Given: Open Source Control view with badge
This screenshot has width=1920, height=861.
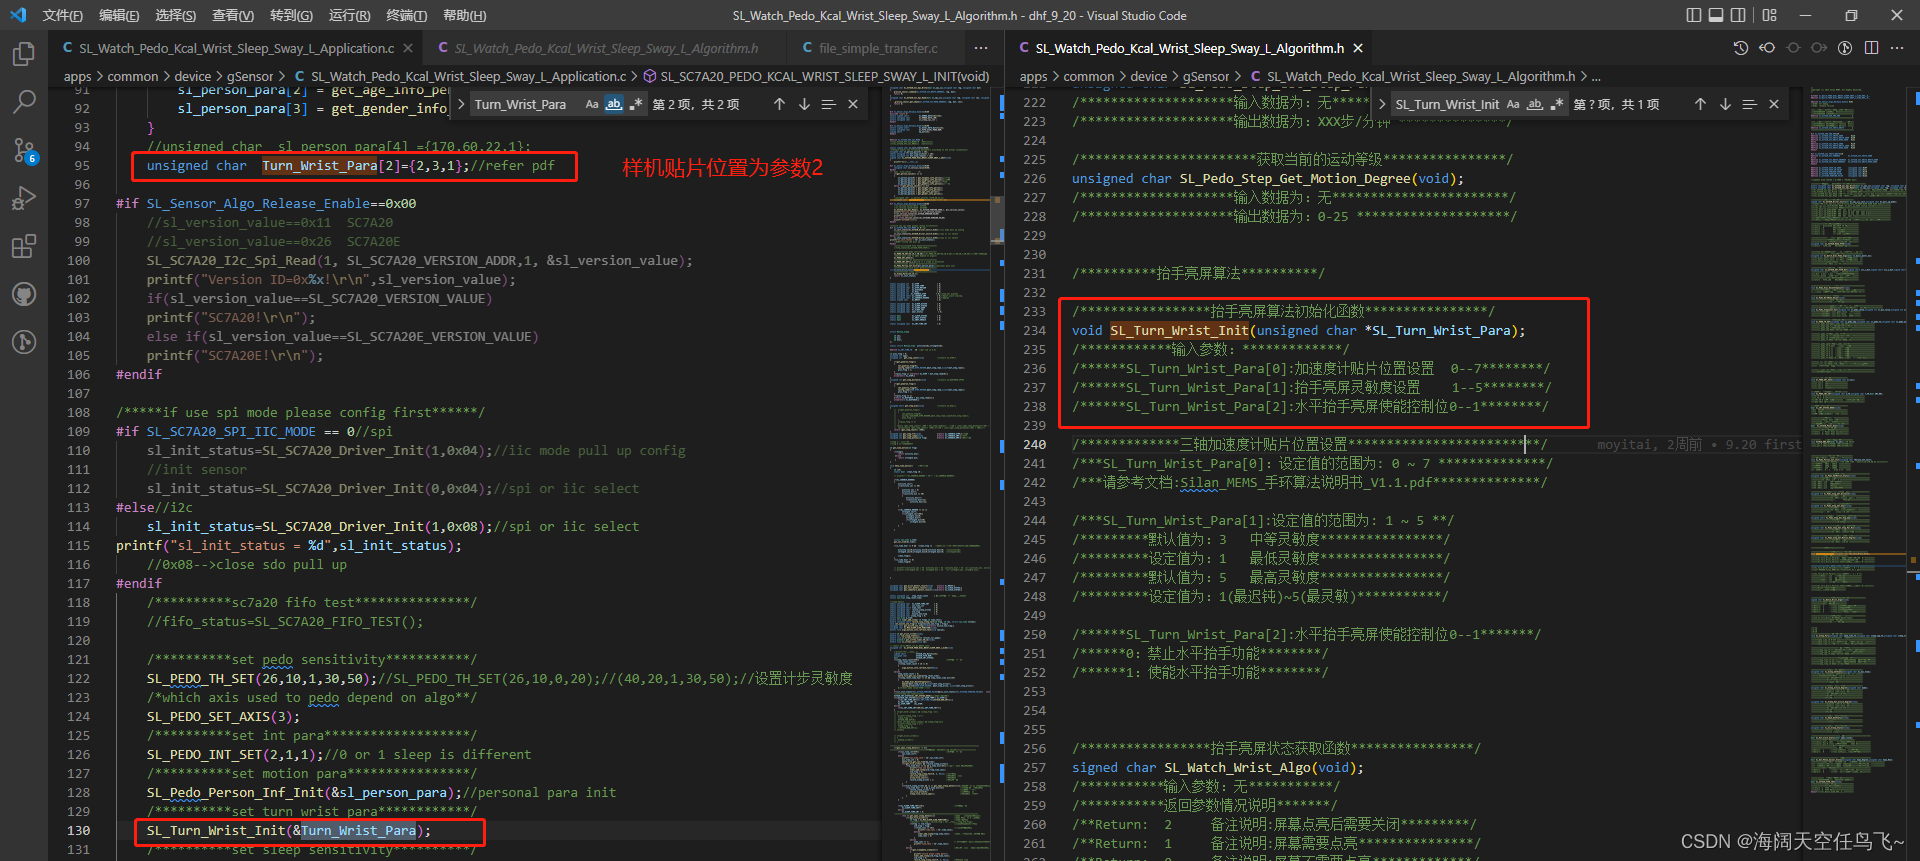Looking at the screenshot, I should click(x=24, y=151).
